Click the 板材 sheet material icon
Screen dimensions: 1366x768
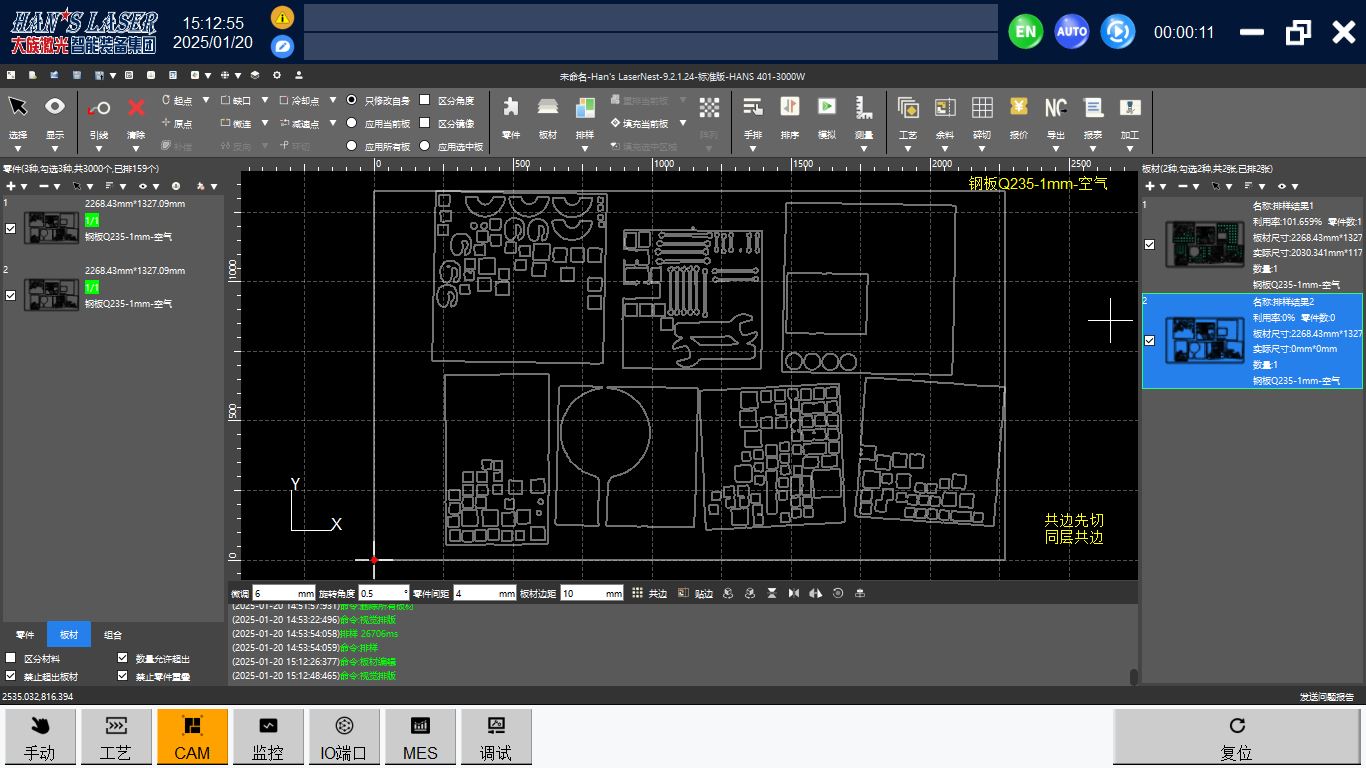pos(548,107)
